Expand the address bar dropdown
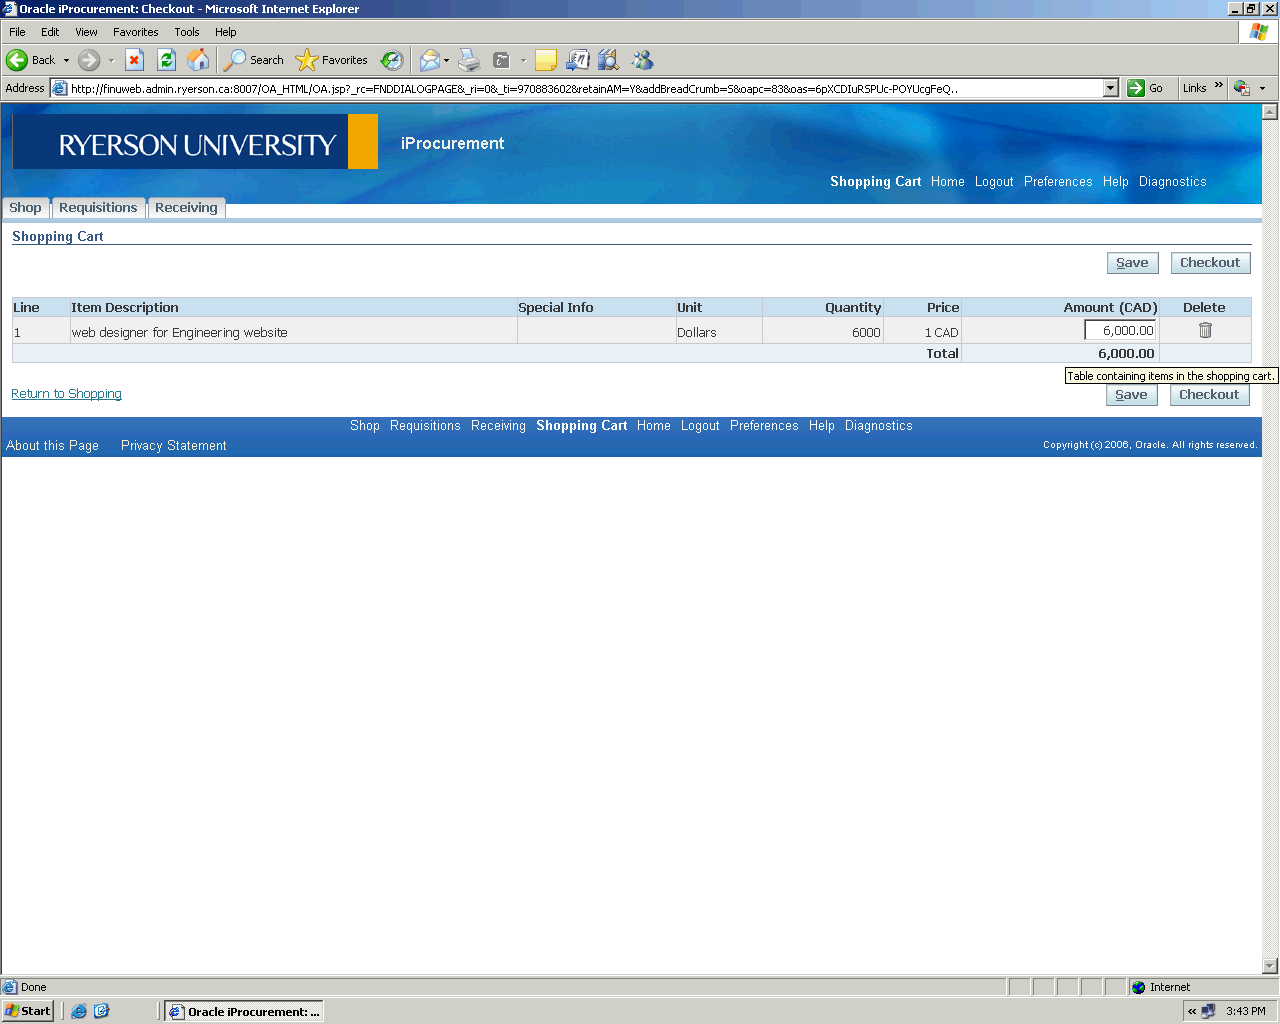Viewport: 1280px width, 1024px height. [x=1110, y=88]
